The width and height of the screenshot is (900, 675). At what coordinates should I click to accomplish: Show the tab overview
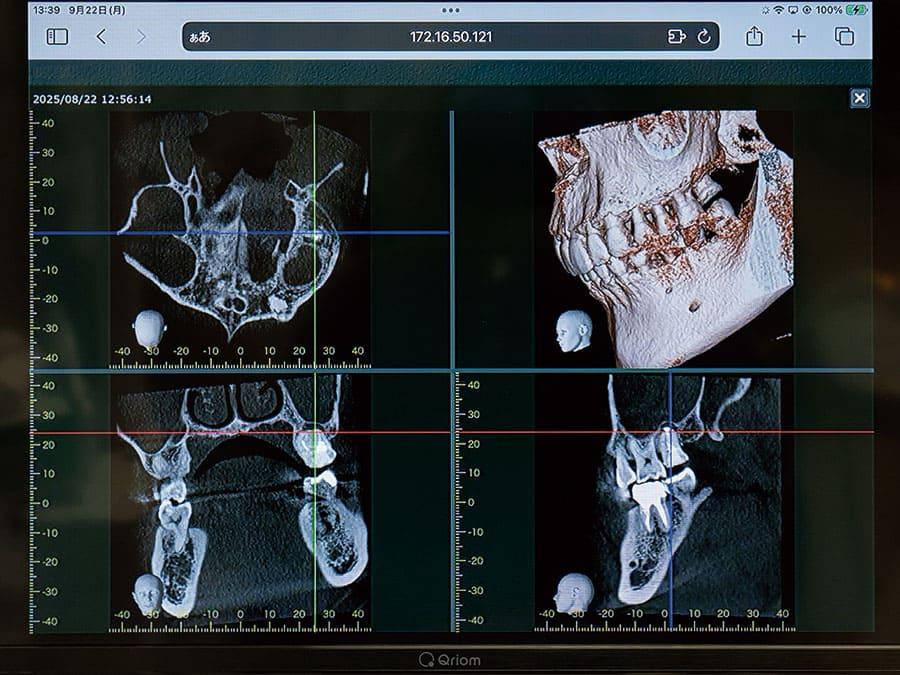[x=844, y=37]
